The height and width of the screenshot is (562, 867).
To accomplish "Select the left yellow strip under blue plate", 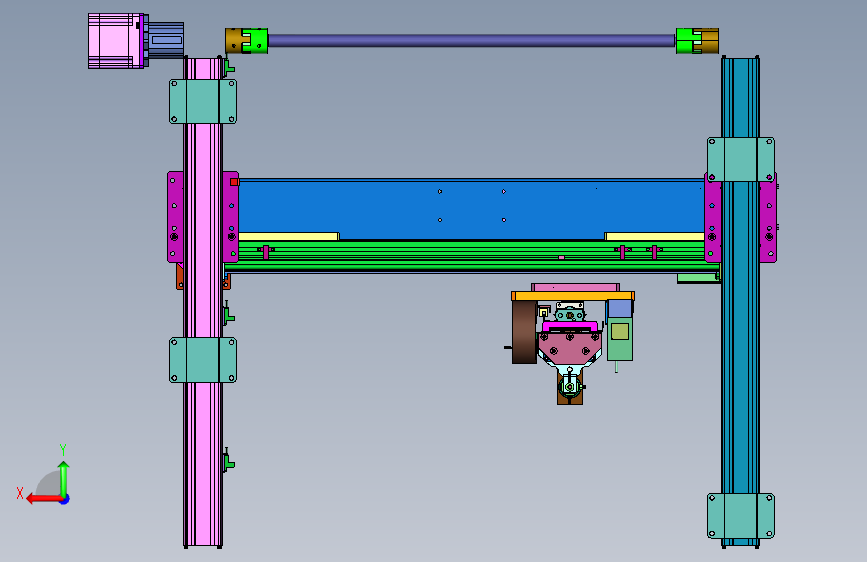I will (x=289, y=236).
